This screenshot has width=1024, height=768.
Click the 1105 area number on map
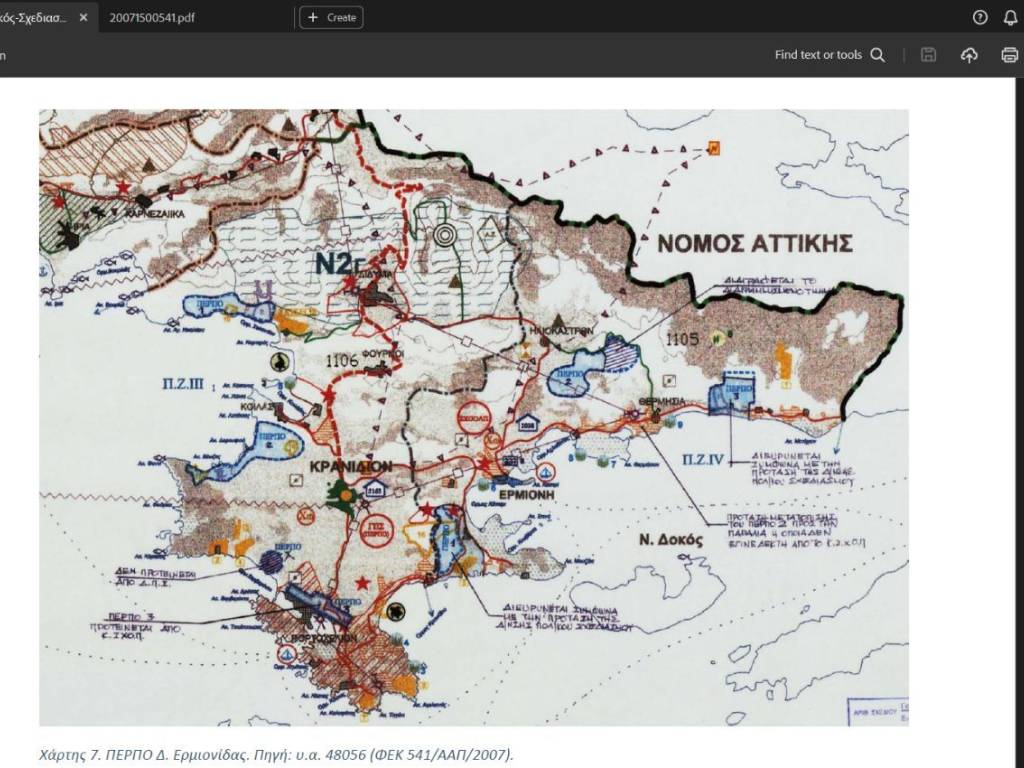[682, 340]
